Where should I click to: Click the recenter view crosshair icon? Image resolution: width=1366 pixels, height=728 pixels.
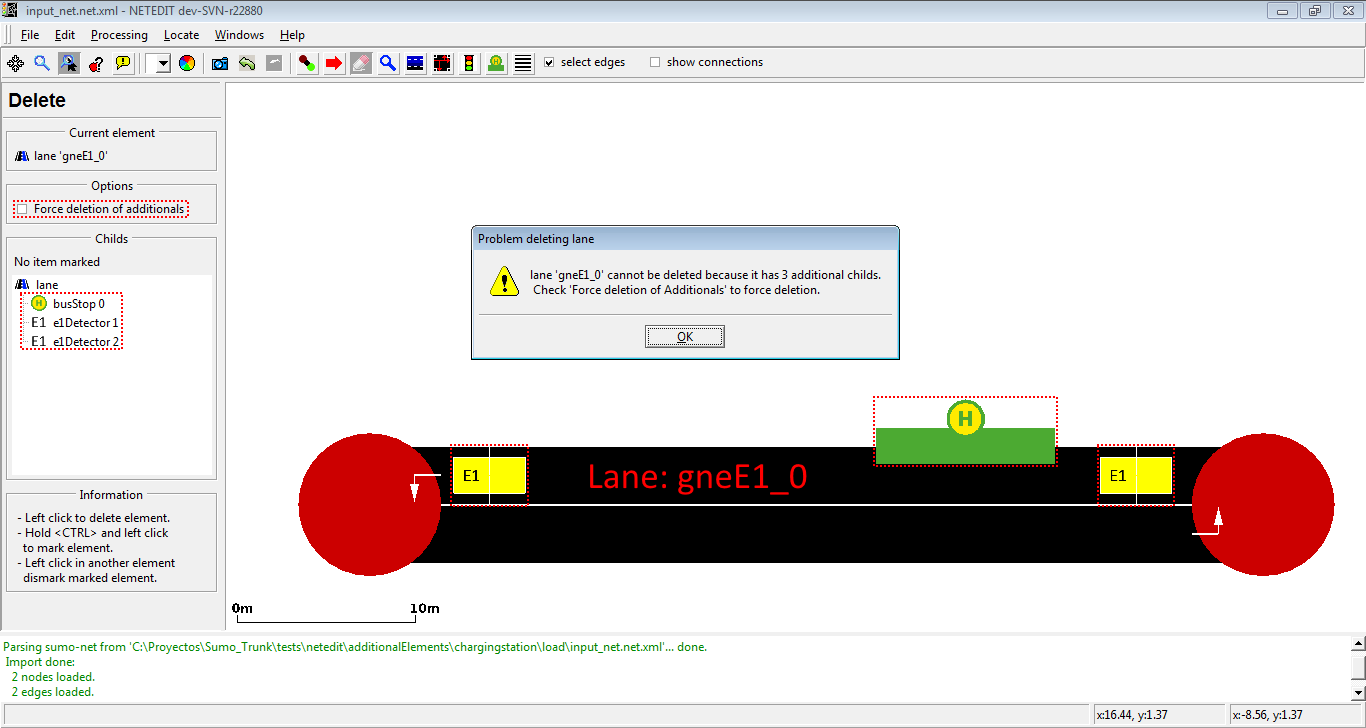tap(16, 63)
